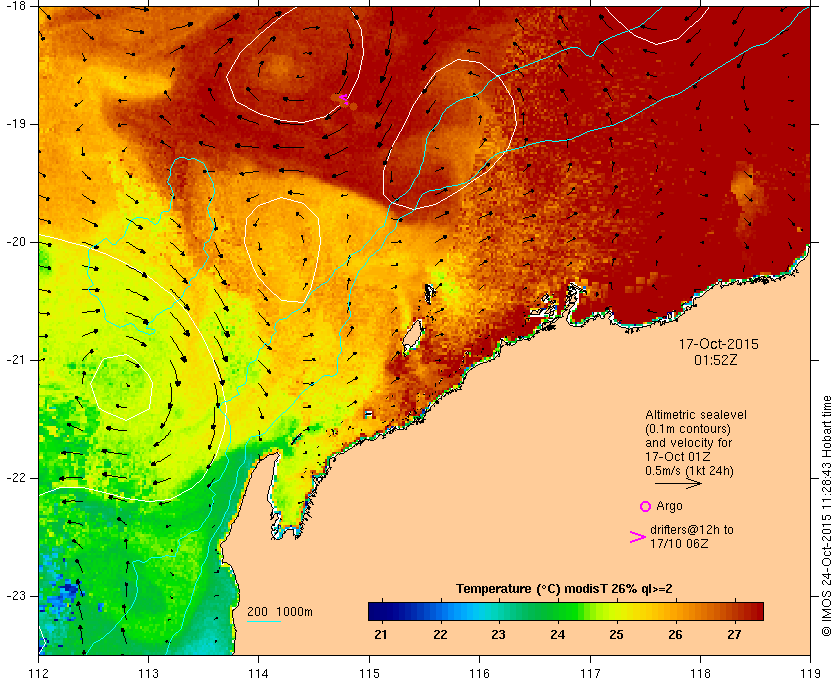This screenshot has width=840, height=680.
Task: Click the cyan 200 1000m depth legend line
Action: (x=264, y=622)
